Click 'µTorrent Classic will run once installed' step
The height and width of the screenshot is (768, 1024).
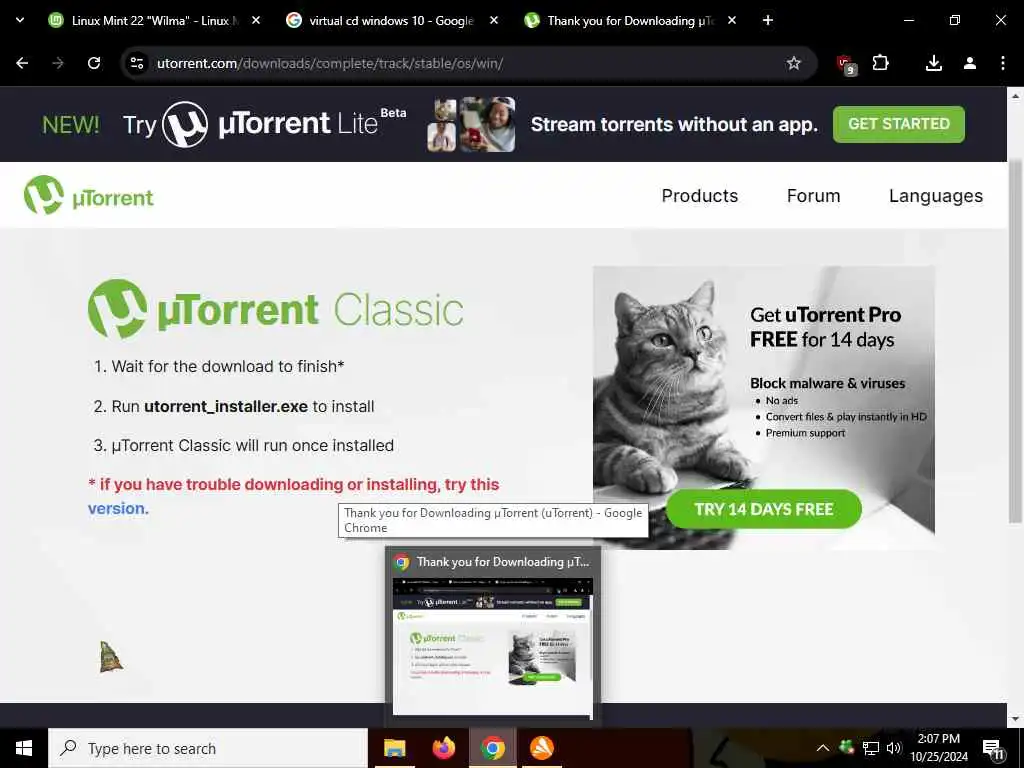(x=244, y=445)
